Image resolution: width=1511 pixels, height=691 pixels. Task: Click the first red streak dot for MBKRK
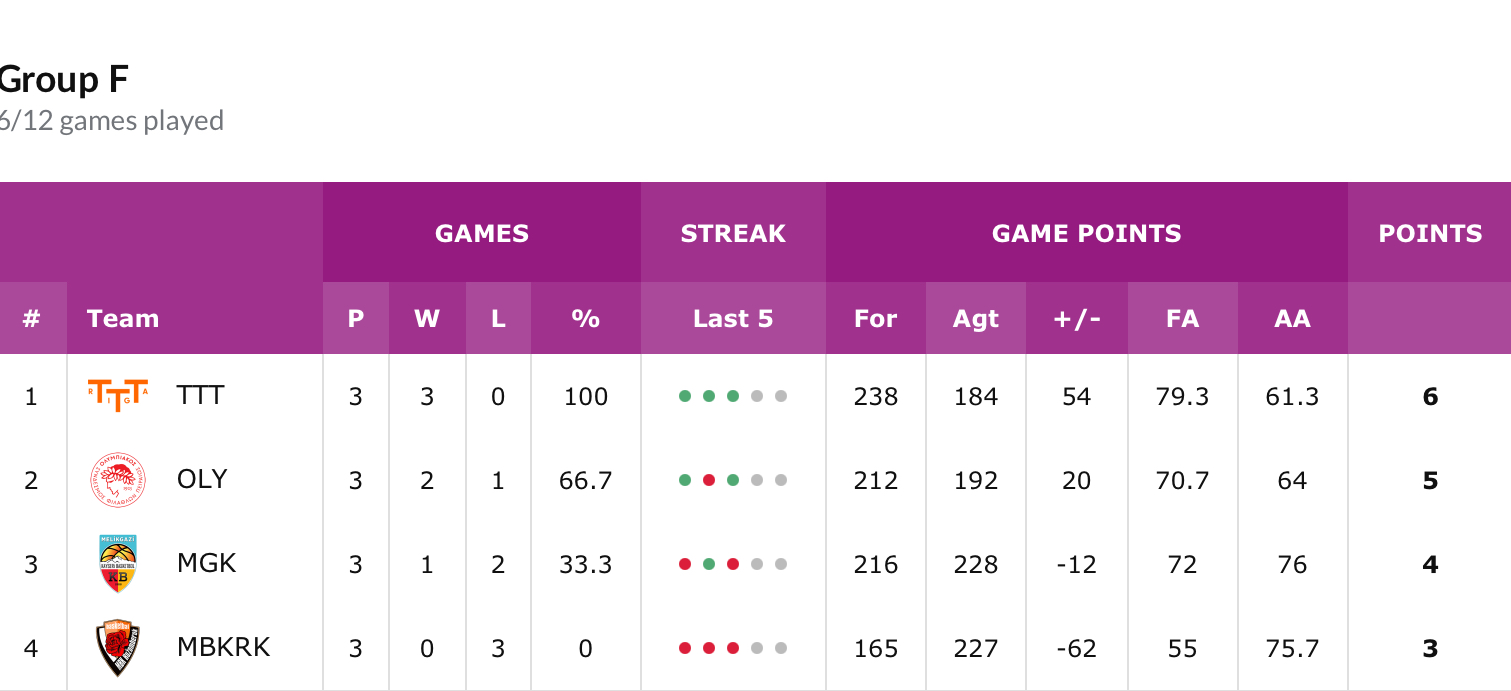[685, 648]
